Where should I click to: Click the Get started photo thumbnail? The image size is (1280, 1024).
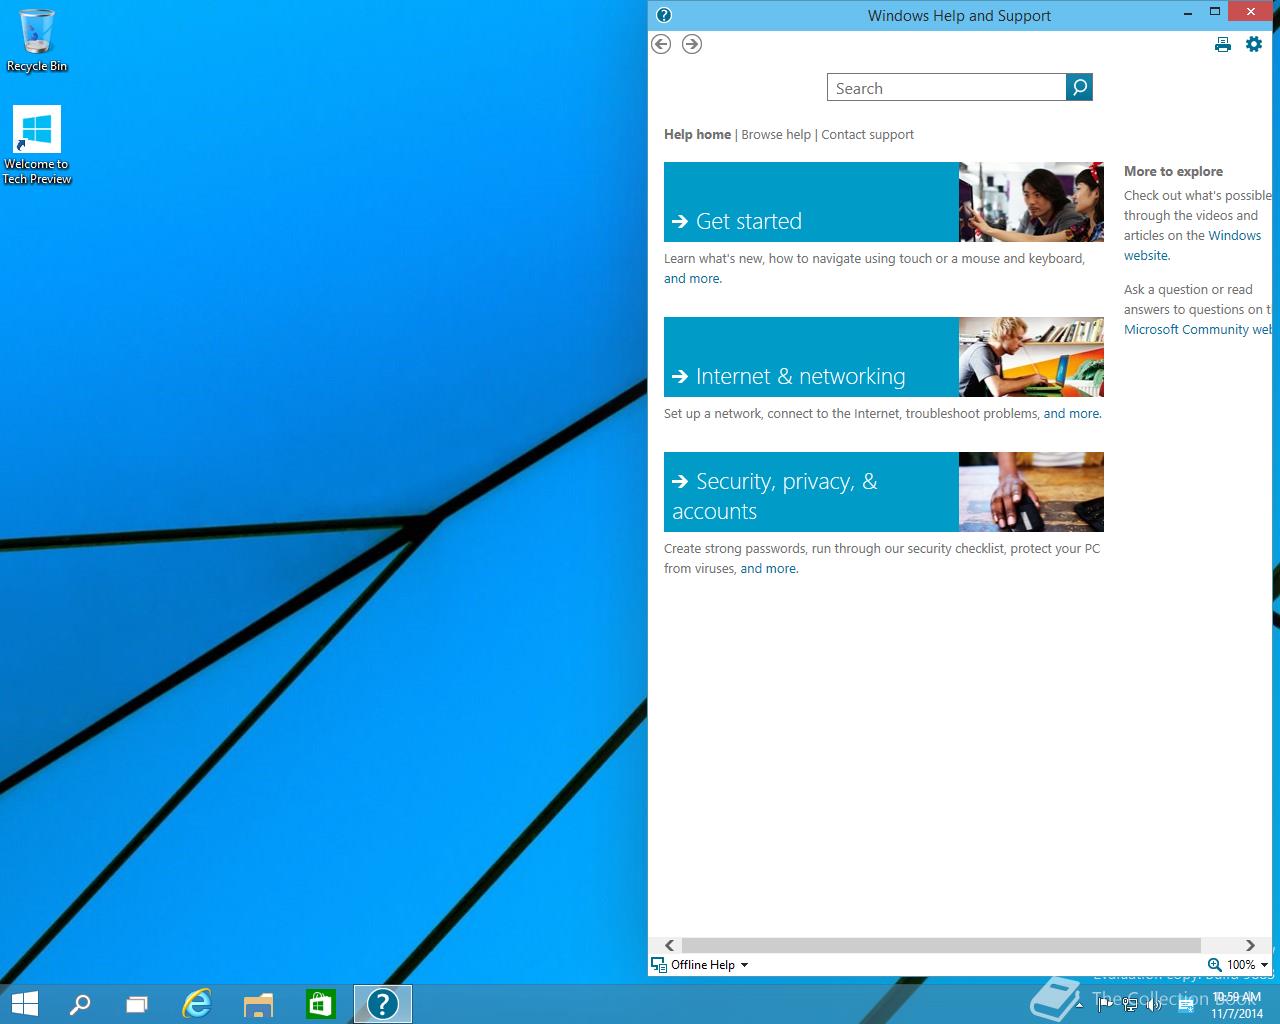click(x=1031, y=202)
